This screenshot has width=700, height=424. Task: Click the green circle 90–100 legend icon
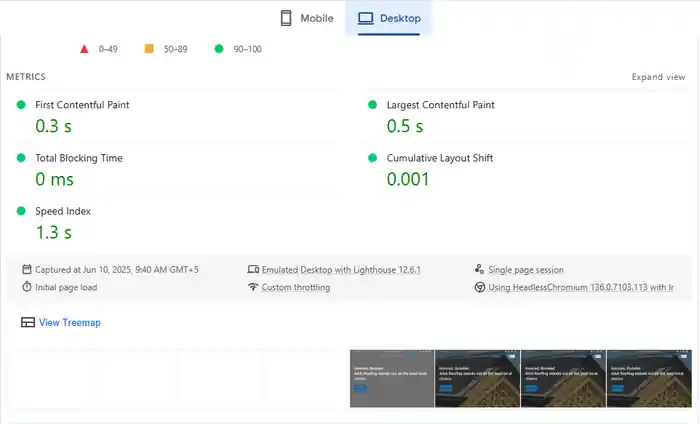tap(219, 49)
